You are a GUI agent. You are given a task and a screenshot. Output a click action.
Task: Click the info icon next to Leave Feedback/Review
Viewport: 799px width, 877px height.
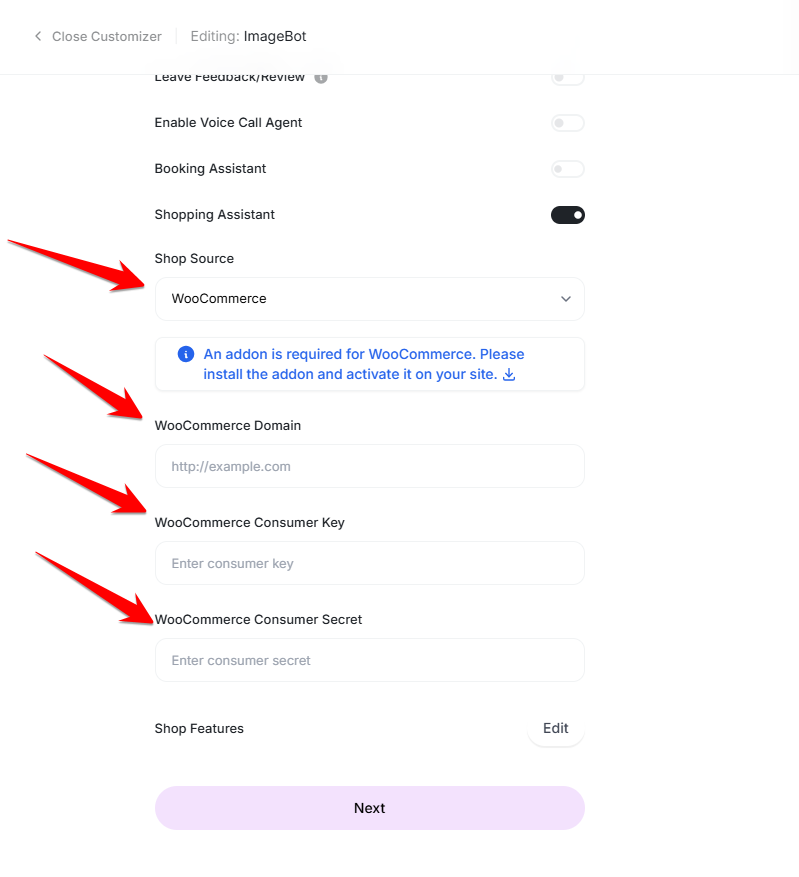coord(321,77)
